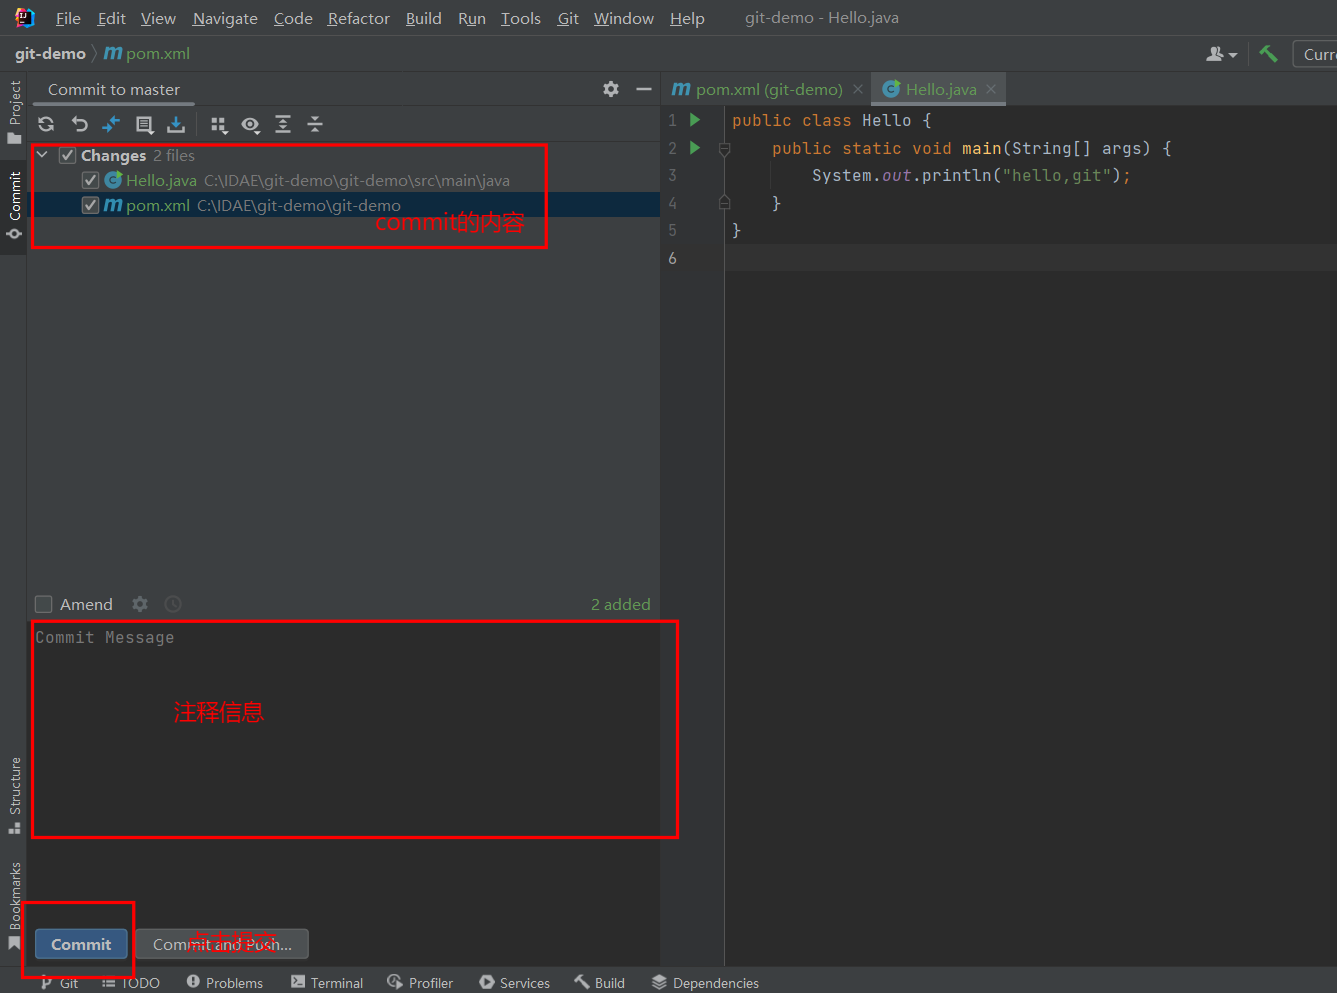Click the Shelve Silently icon
The height and width of the screenshot is (993, 1337).
pyautogui.click(x=176, y=124)
